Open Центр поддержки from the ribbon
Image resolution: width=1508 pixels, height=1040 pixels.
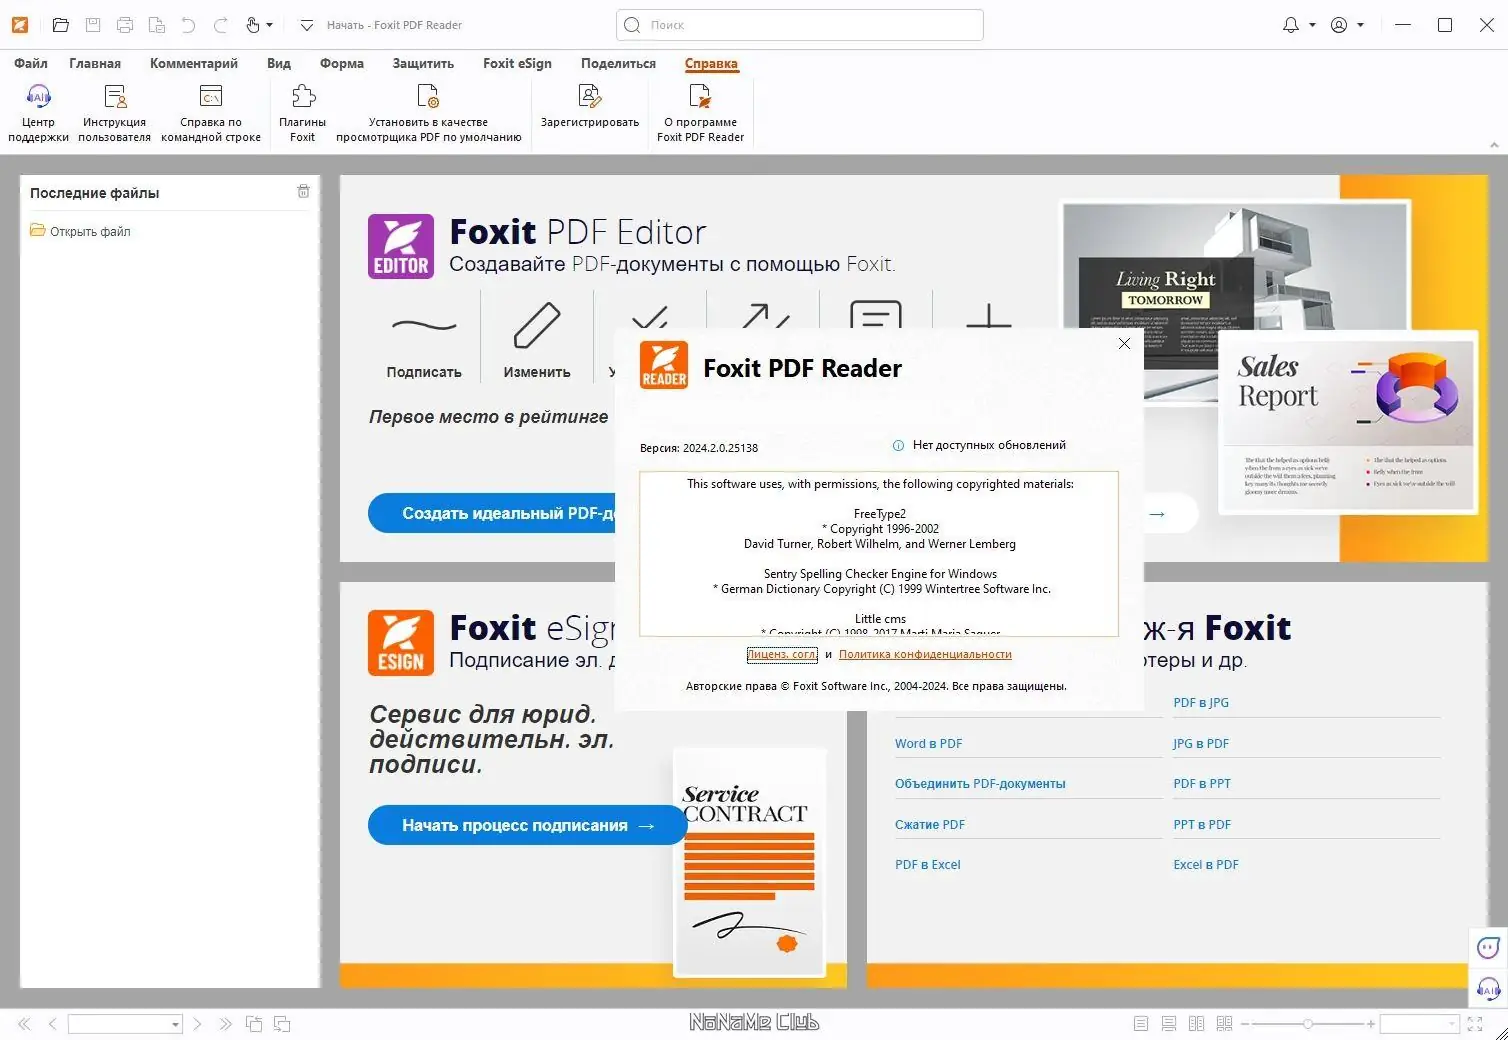click(38, 113)
